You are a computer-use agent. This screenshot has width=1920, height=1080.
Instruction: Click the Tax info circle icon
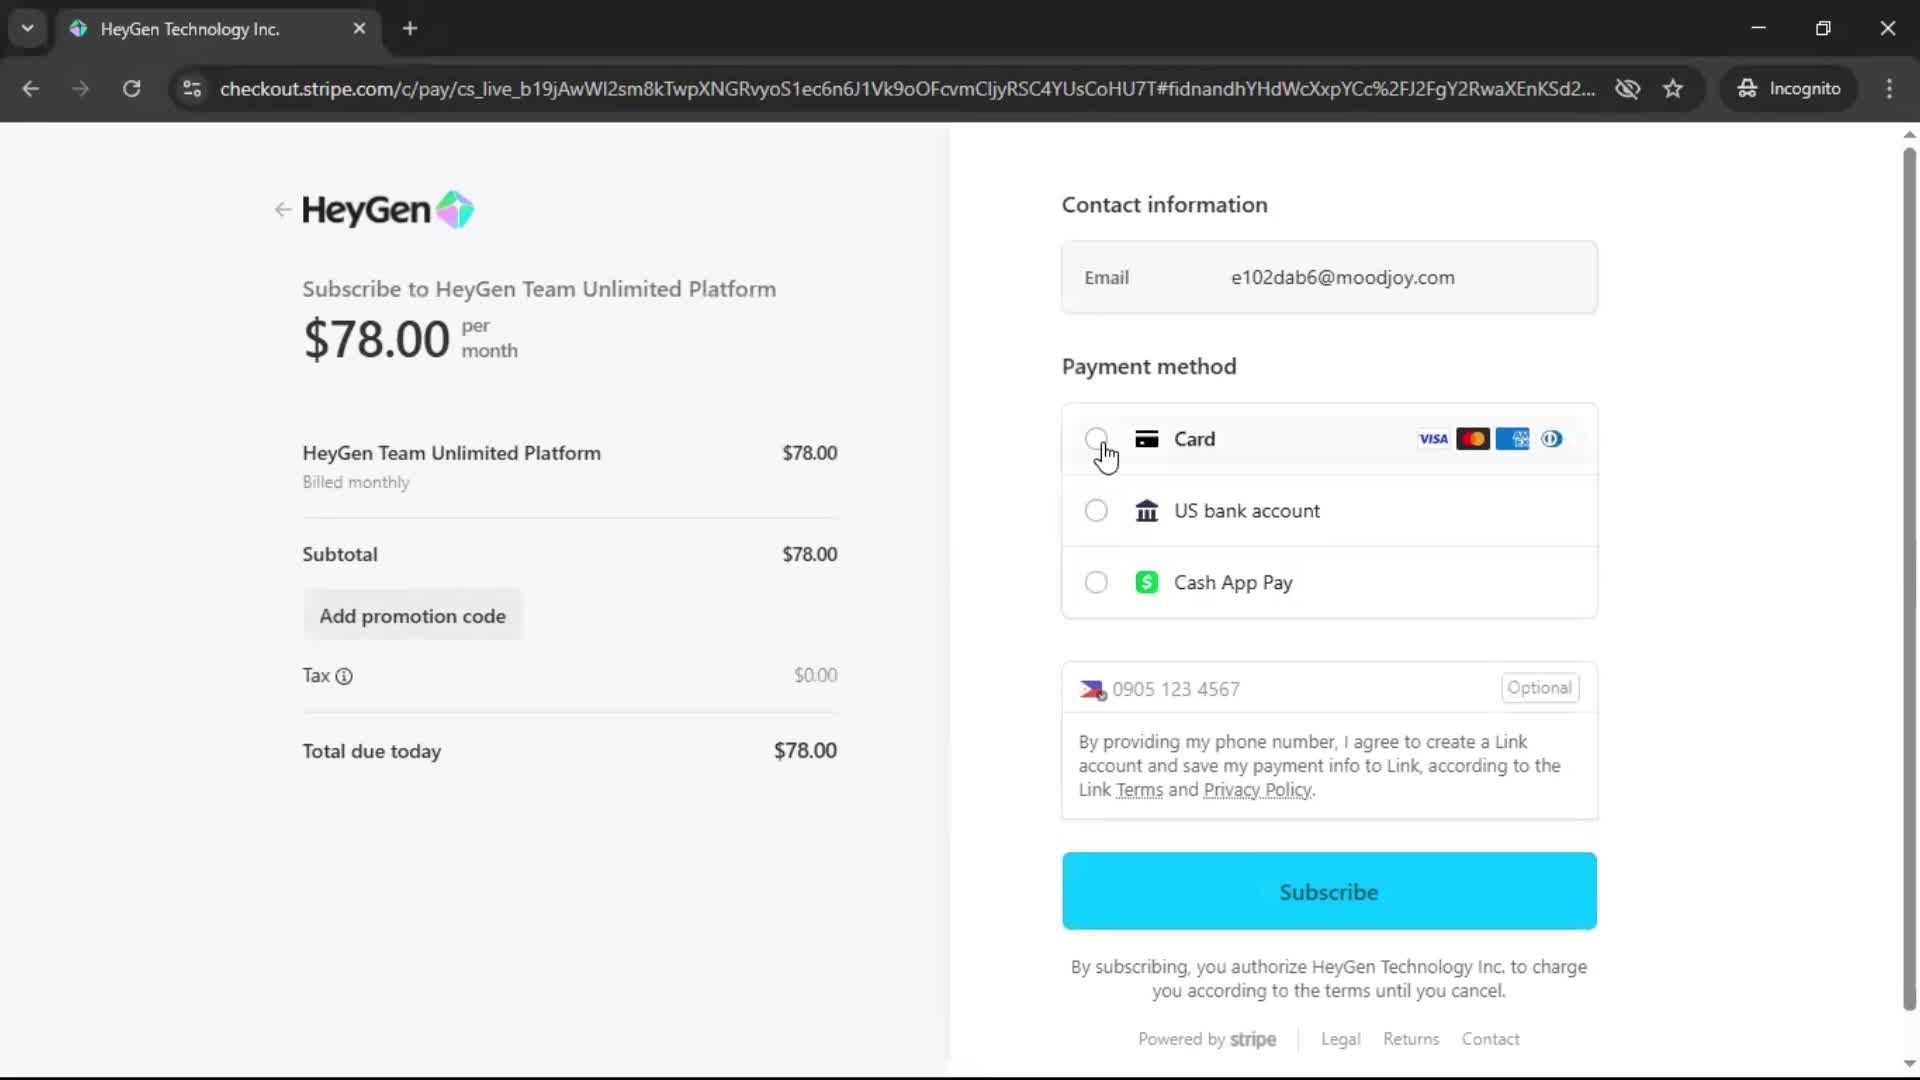344,676
